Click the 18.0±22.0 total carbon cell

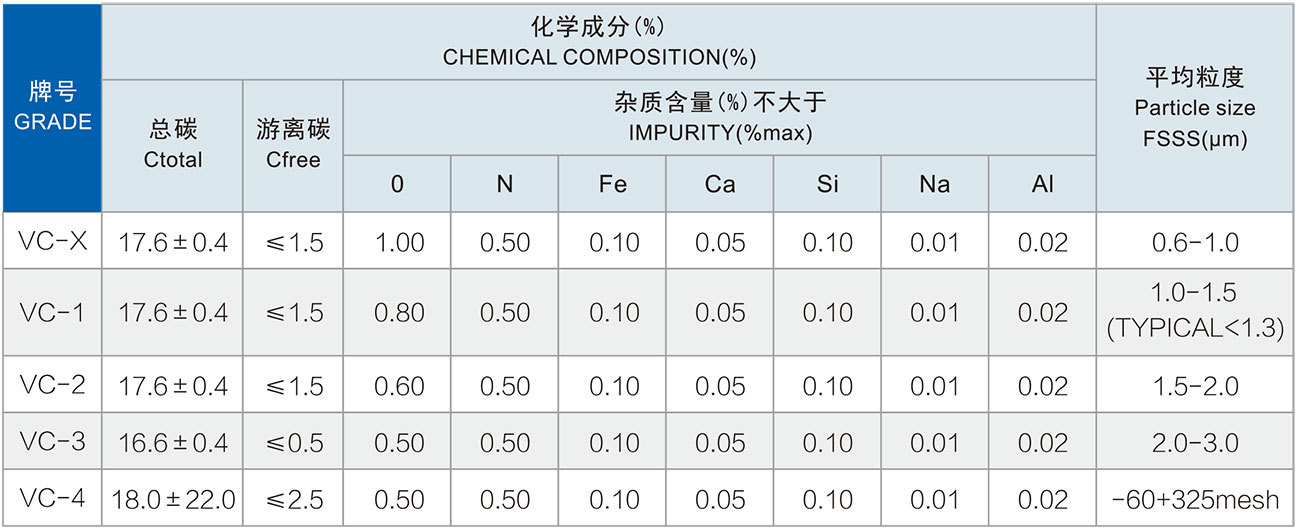click(173, 499)
